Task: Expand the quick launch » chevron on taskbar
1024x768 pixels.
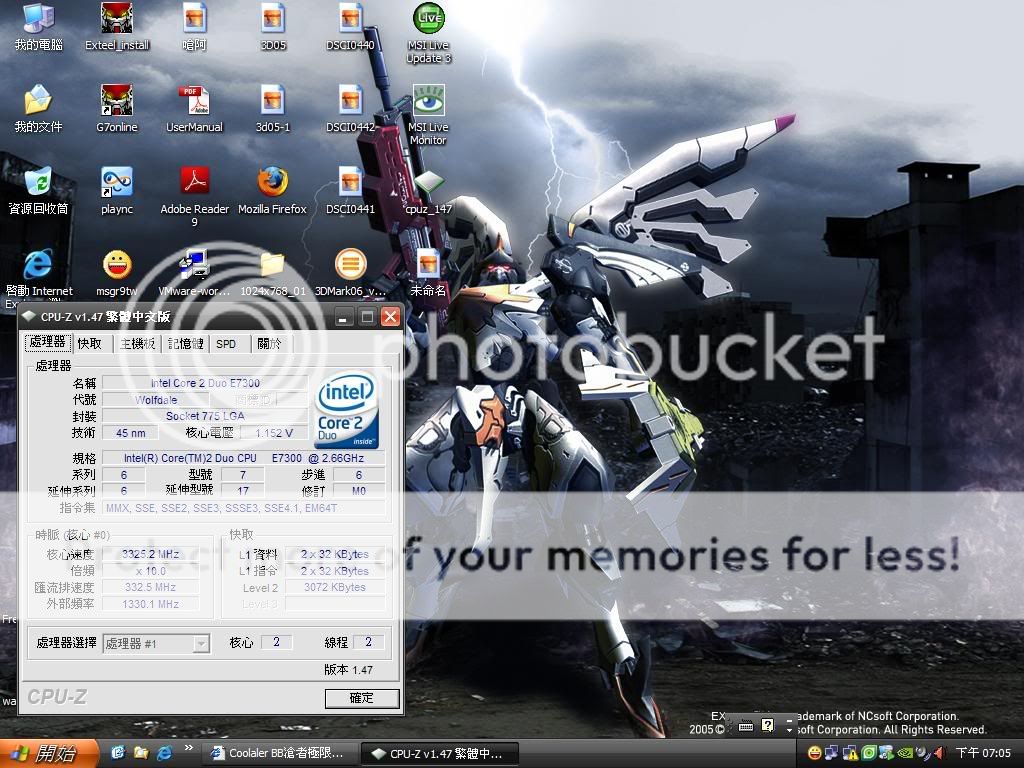Action: (x=189, y=748)
